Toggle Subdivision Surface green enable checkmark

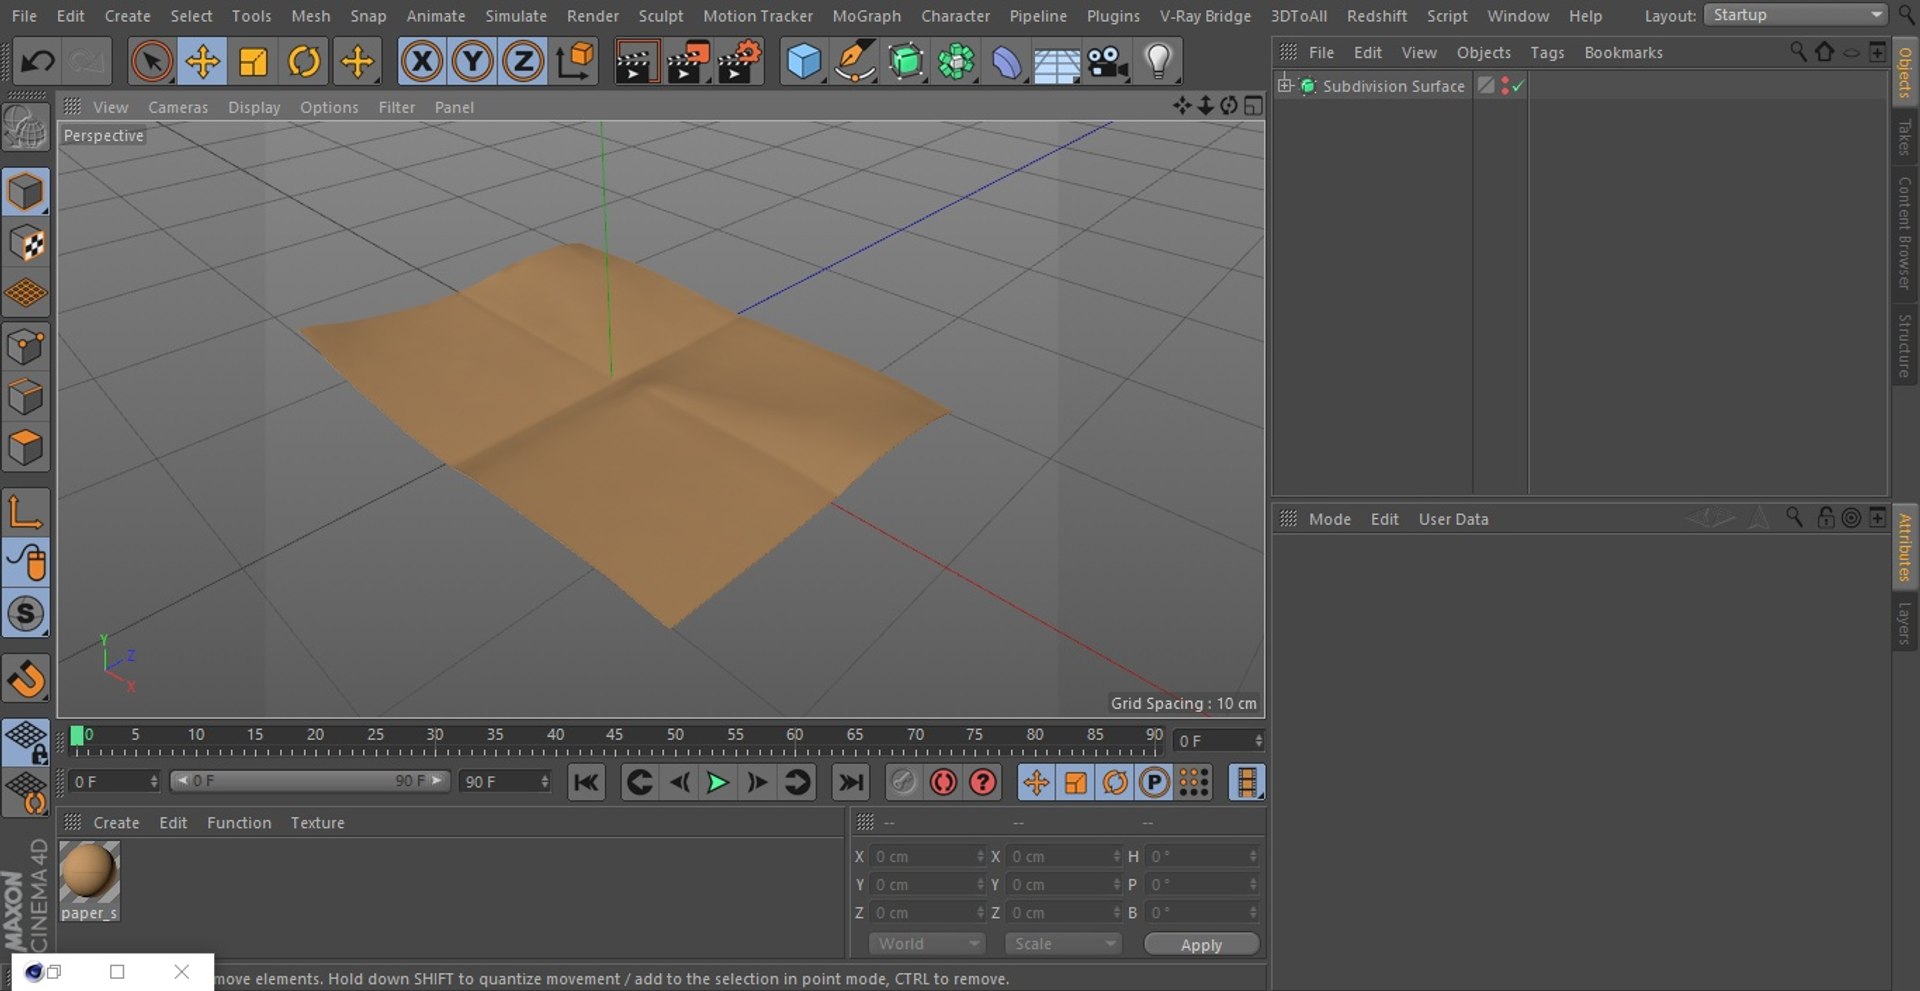click(1518, 86)
